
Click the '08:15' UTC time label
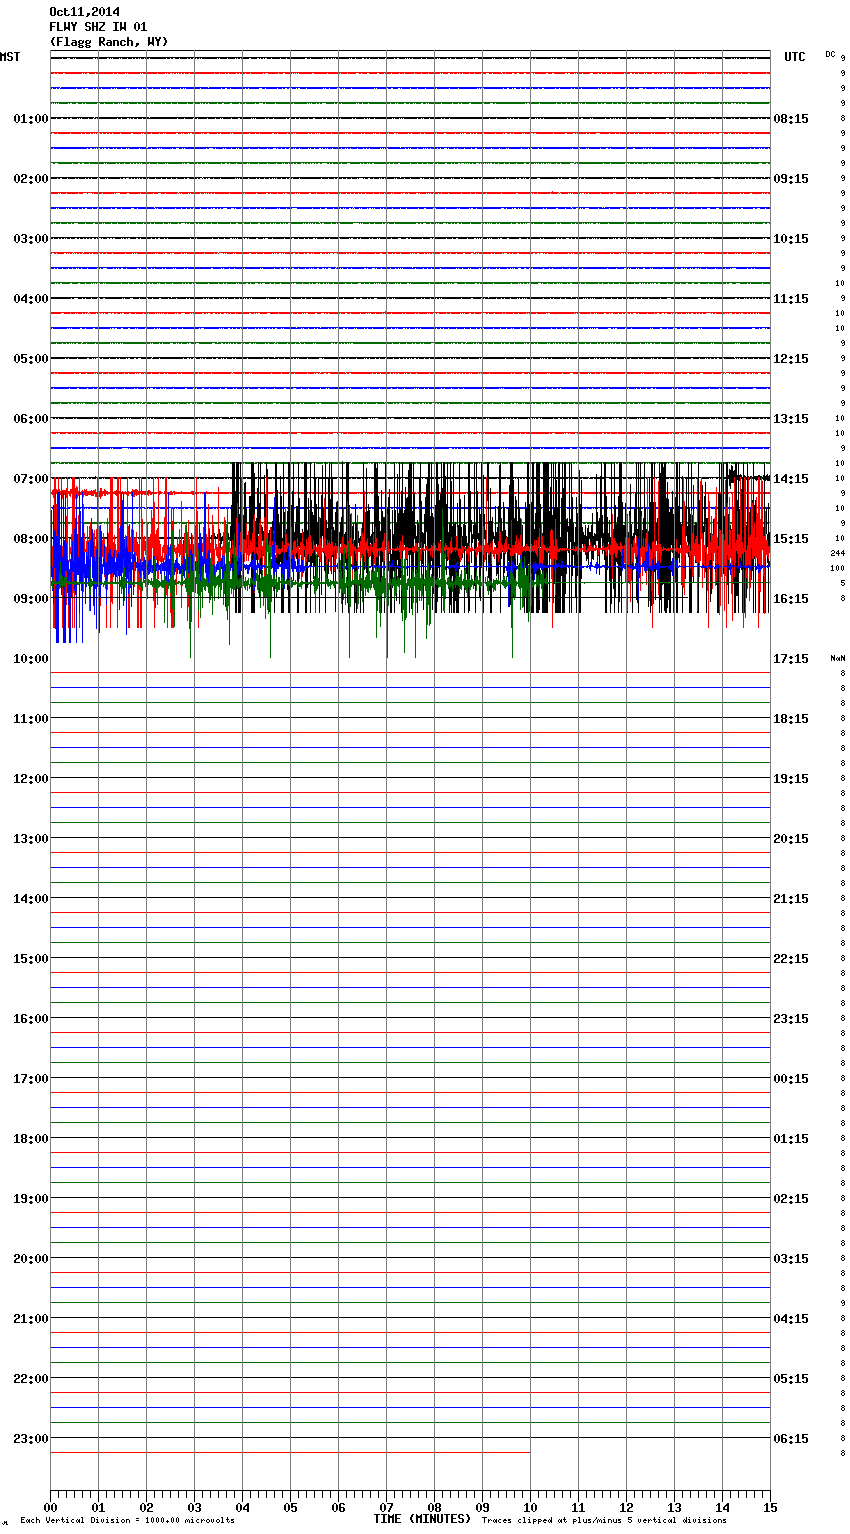pyautogui.click(x=791, y=119)
